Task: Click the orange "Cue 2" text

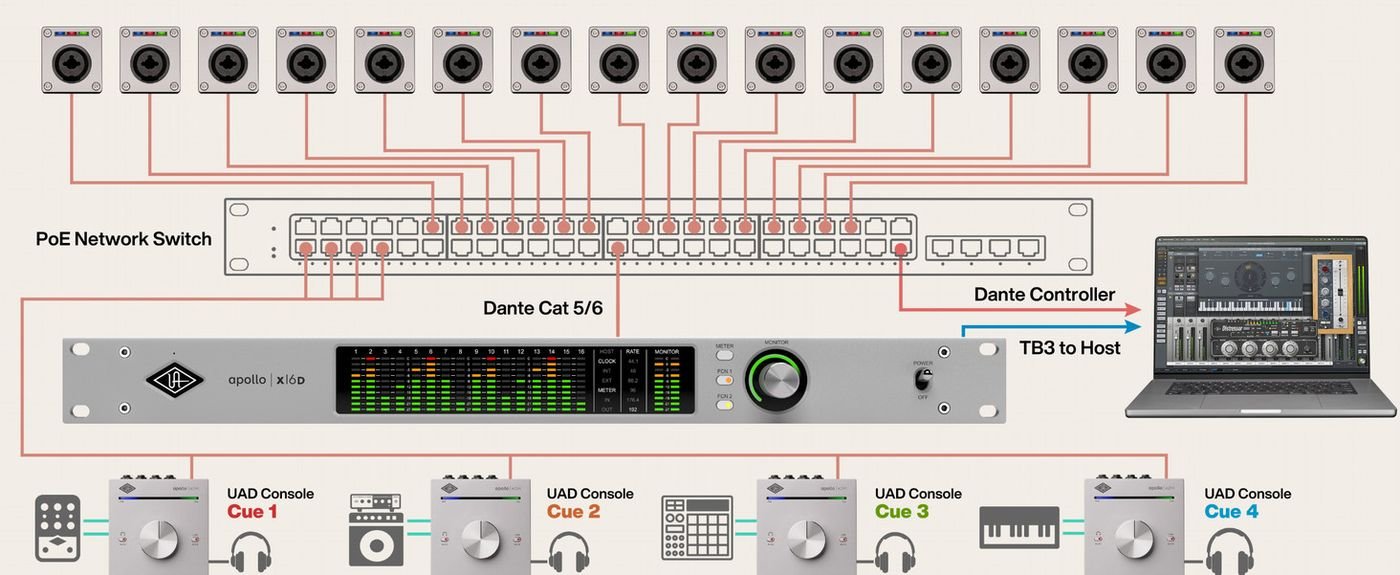Action: pyautogui.click(x=573, y=512)
